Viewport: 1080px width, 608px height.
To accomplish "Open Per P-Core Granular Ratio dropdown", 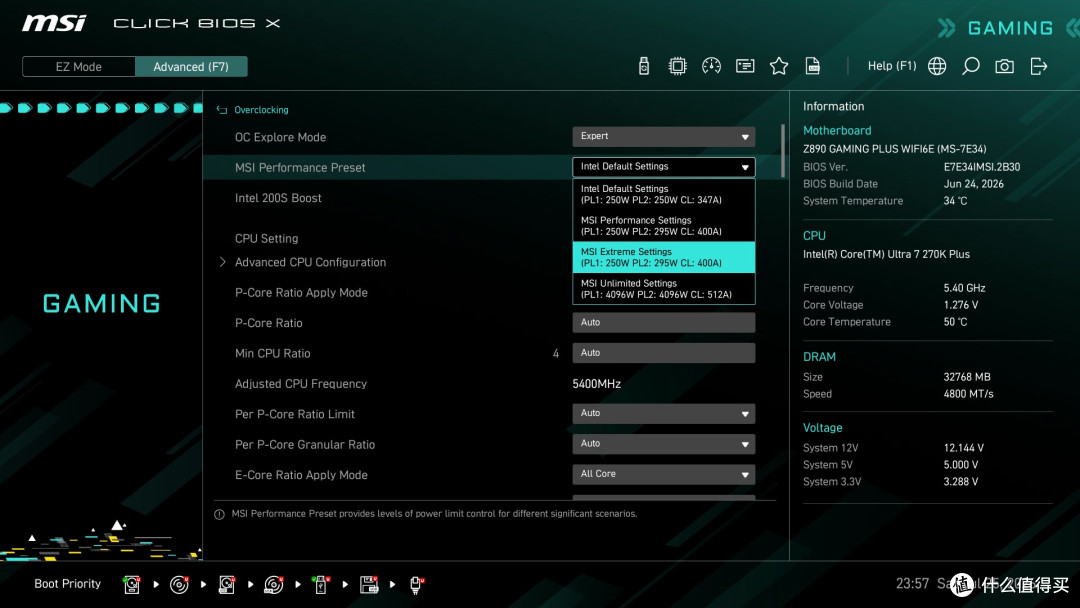I will [x=663, y=443].
